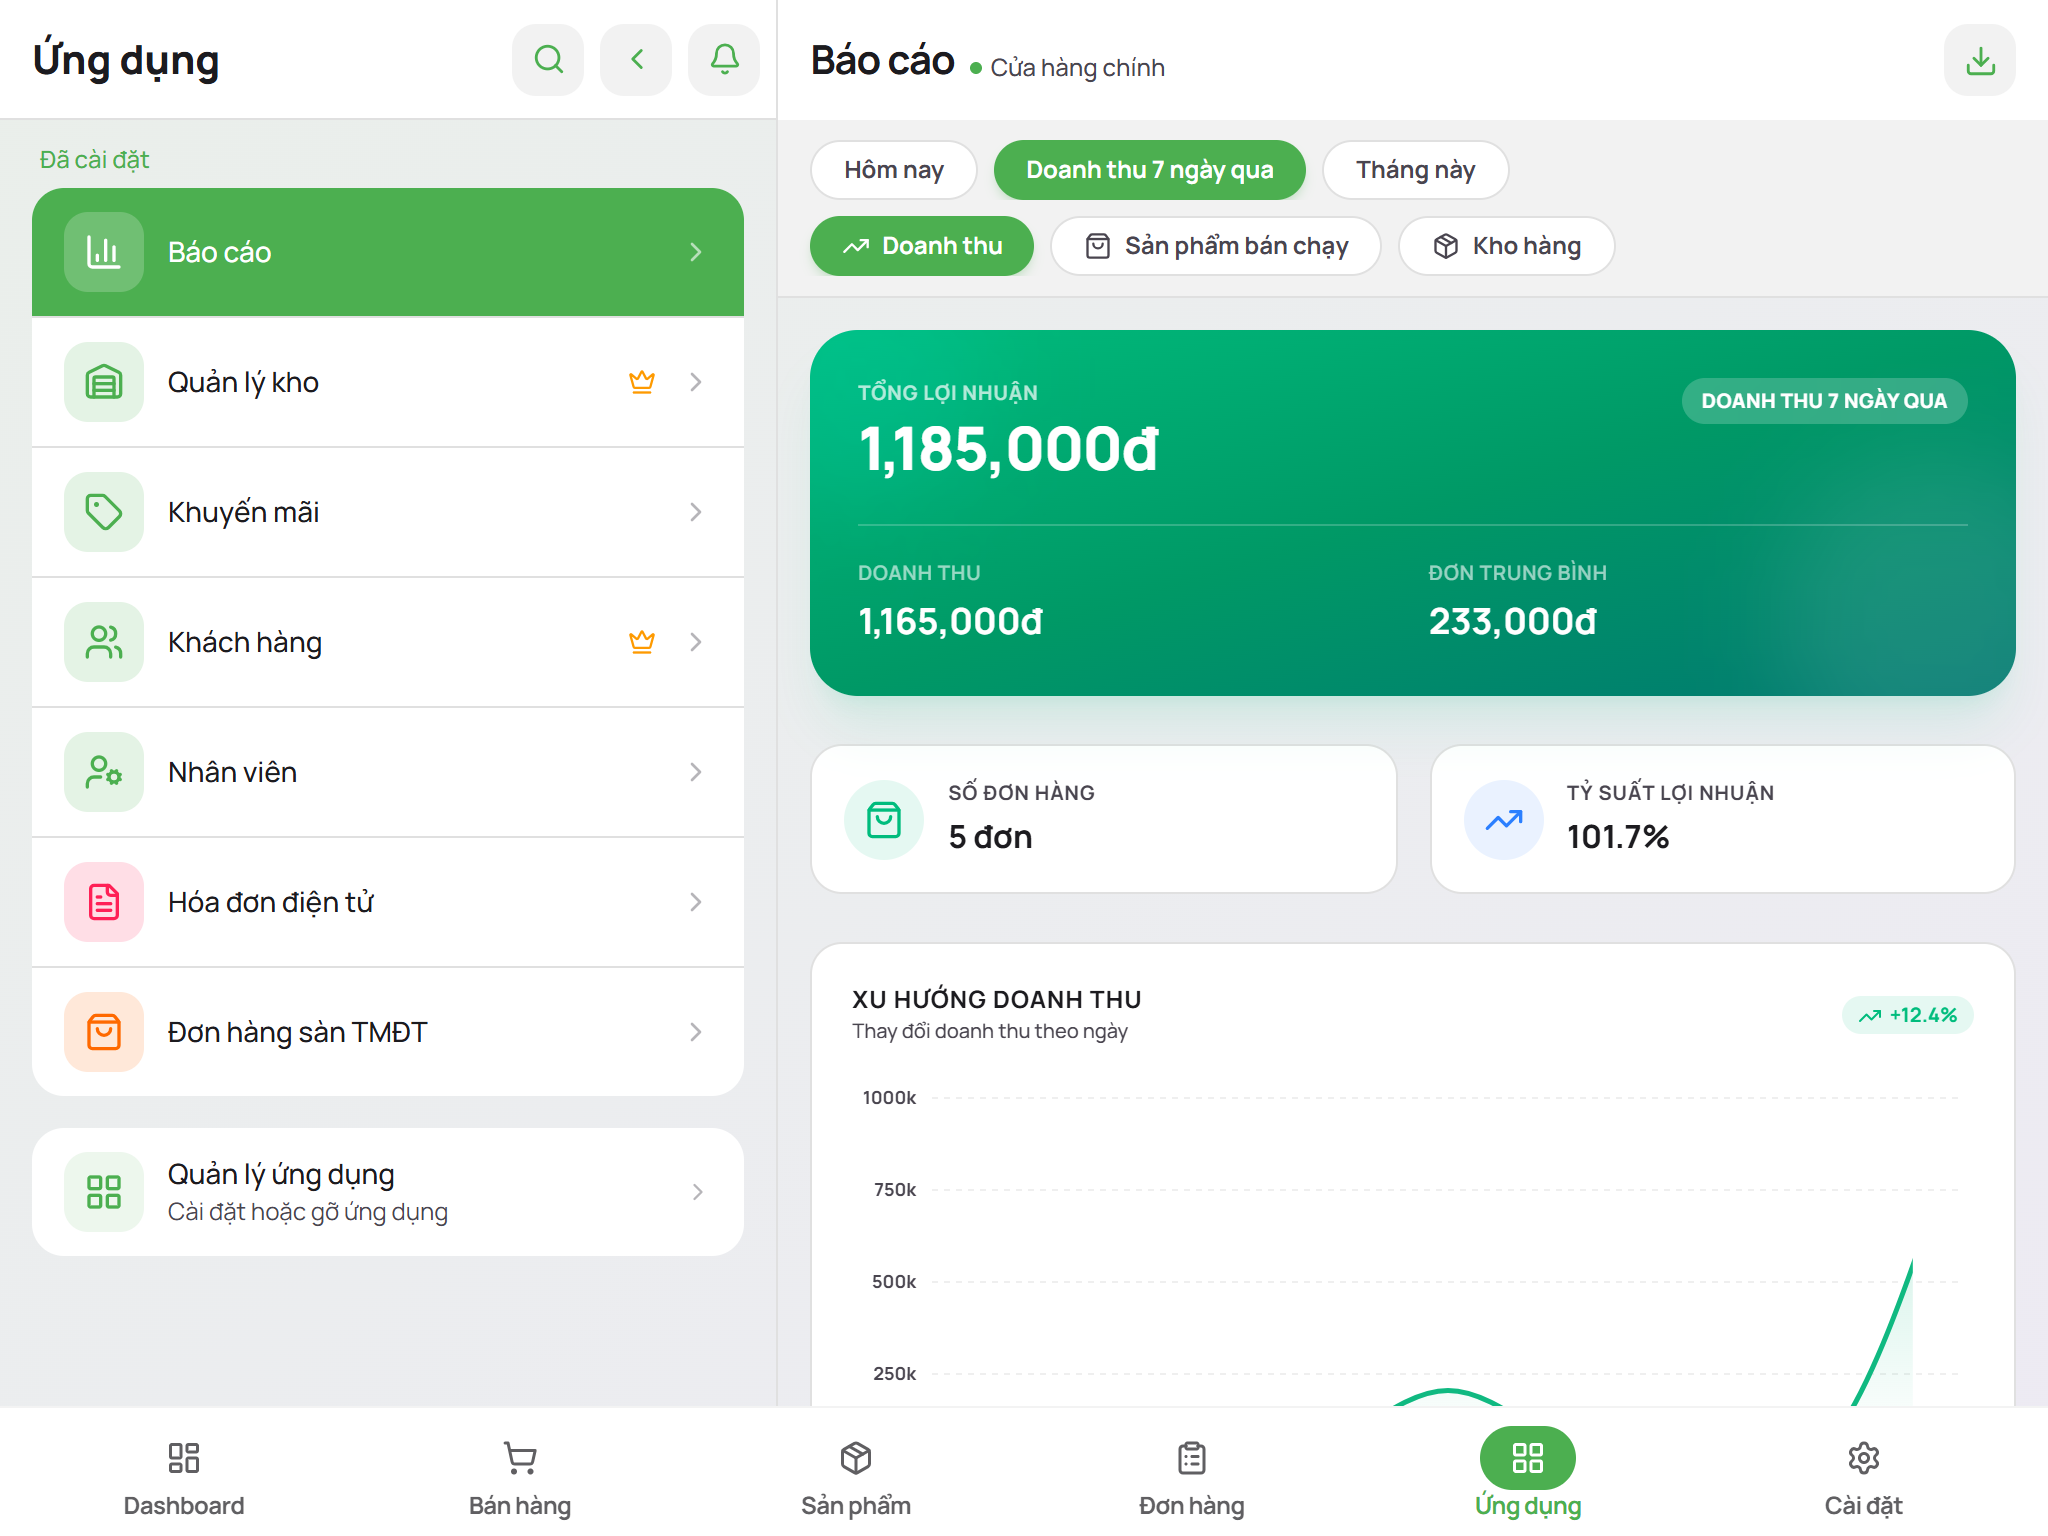Click the back arrow icon in header
The image size is (2048, 1536).
point(636,60)
